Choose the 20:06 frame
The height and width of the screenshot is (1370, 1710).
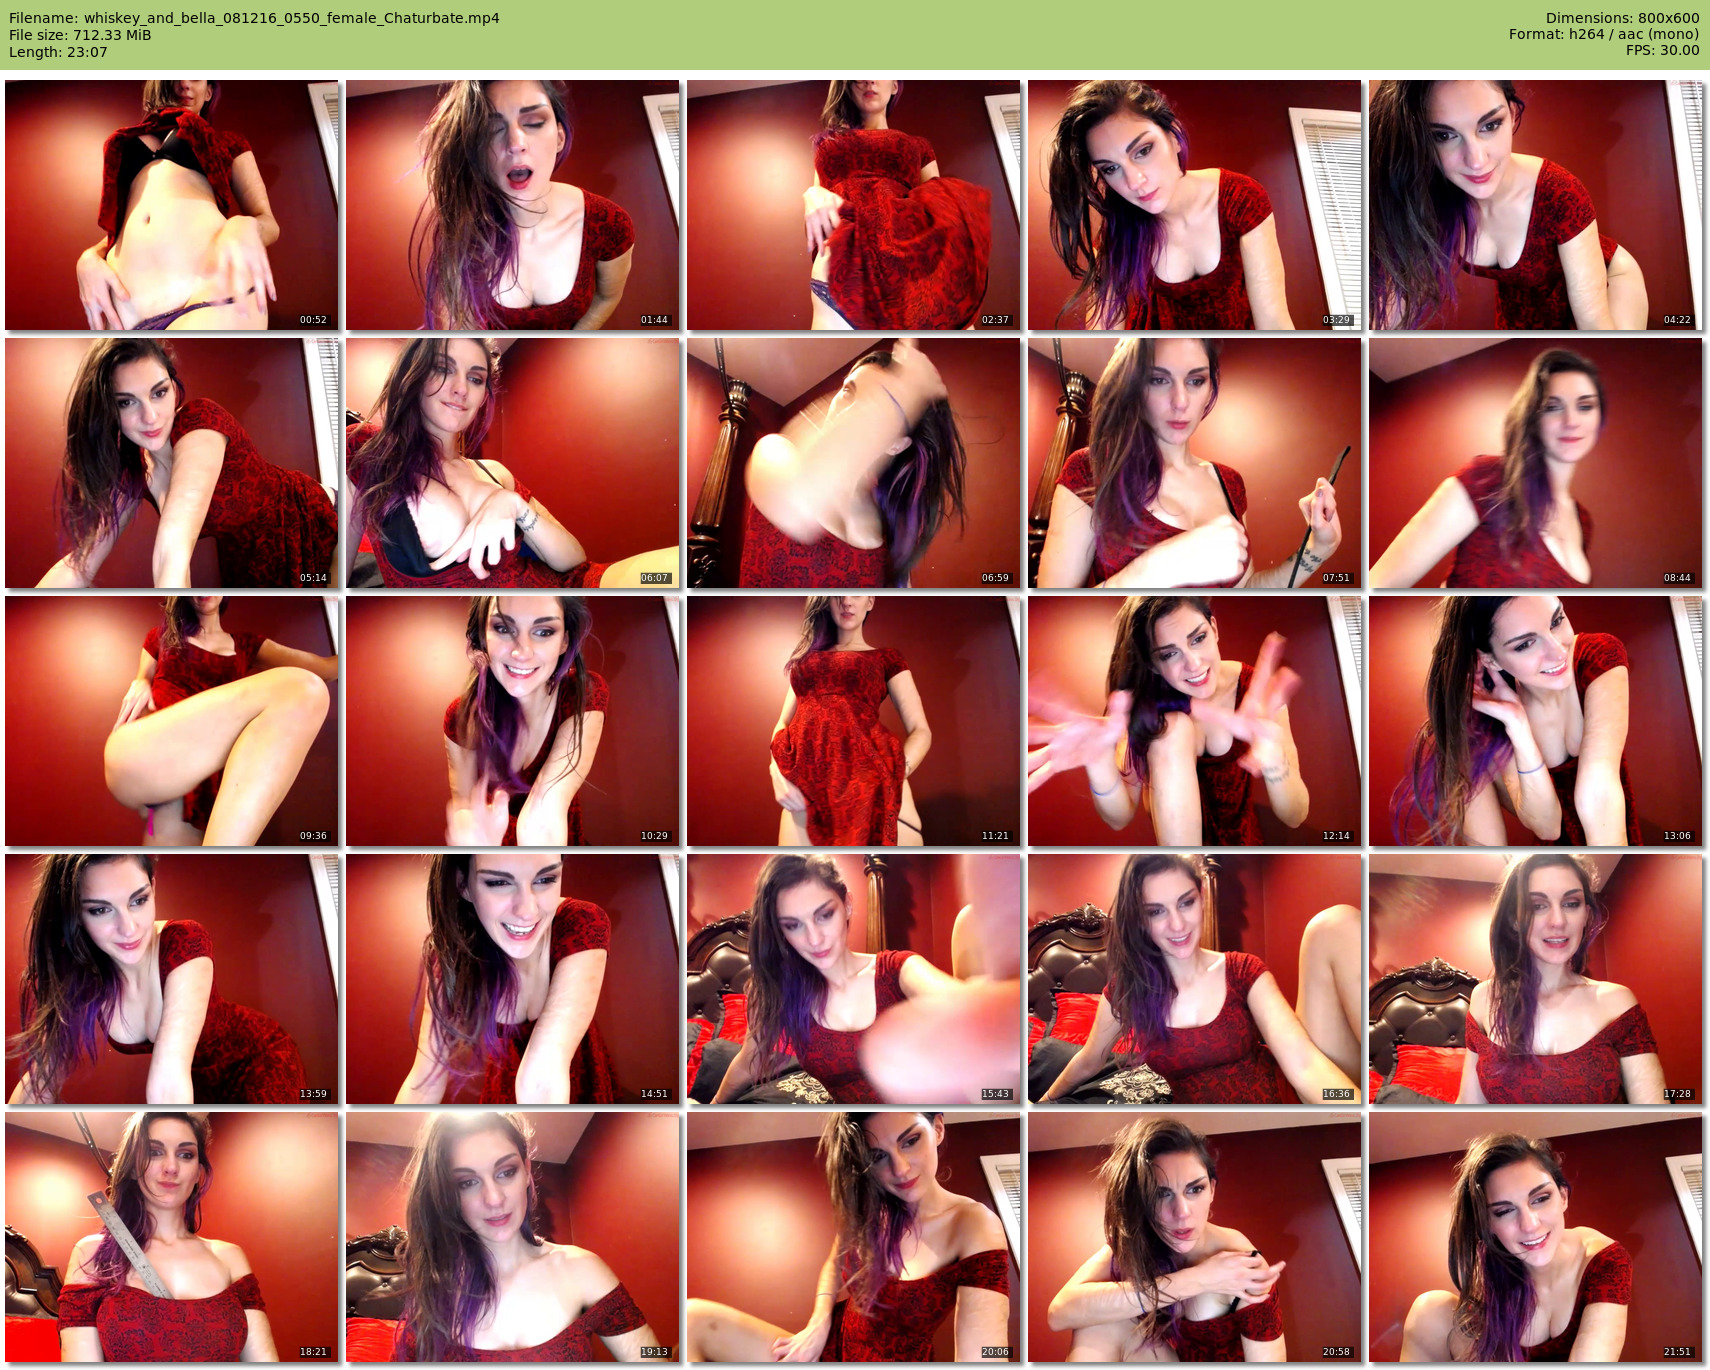[853, 1237]
